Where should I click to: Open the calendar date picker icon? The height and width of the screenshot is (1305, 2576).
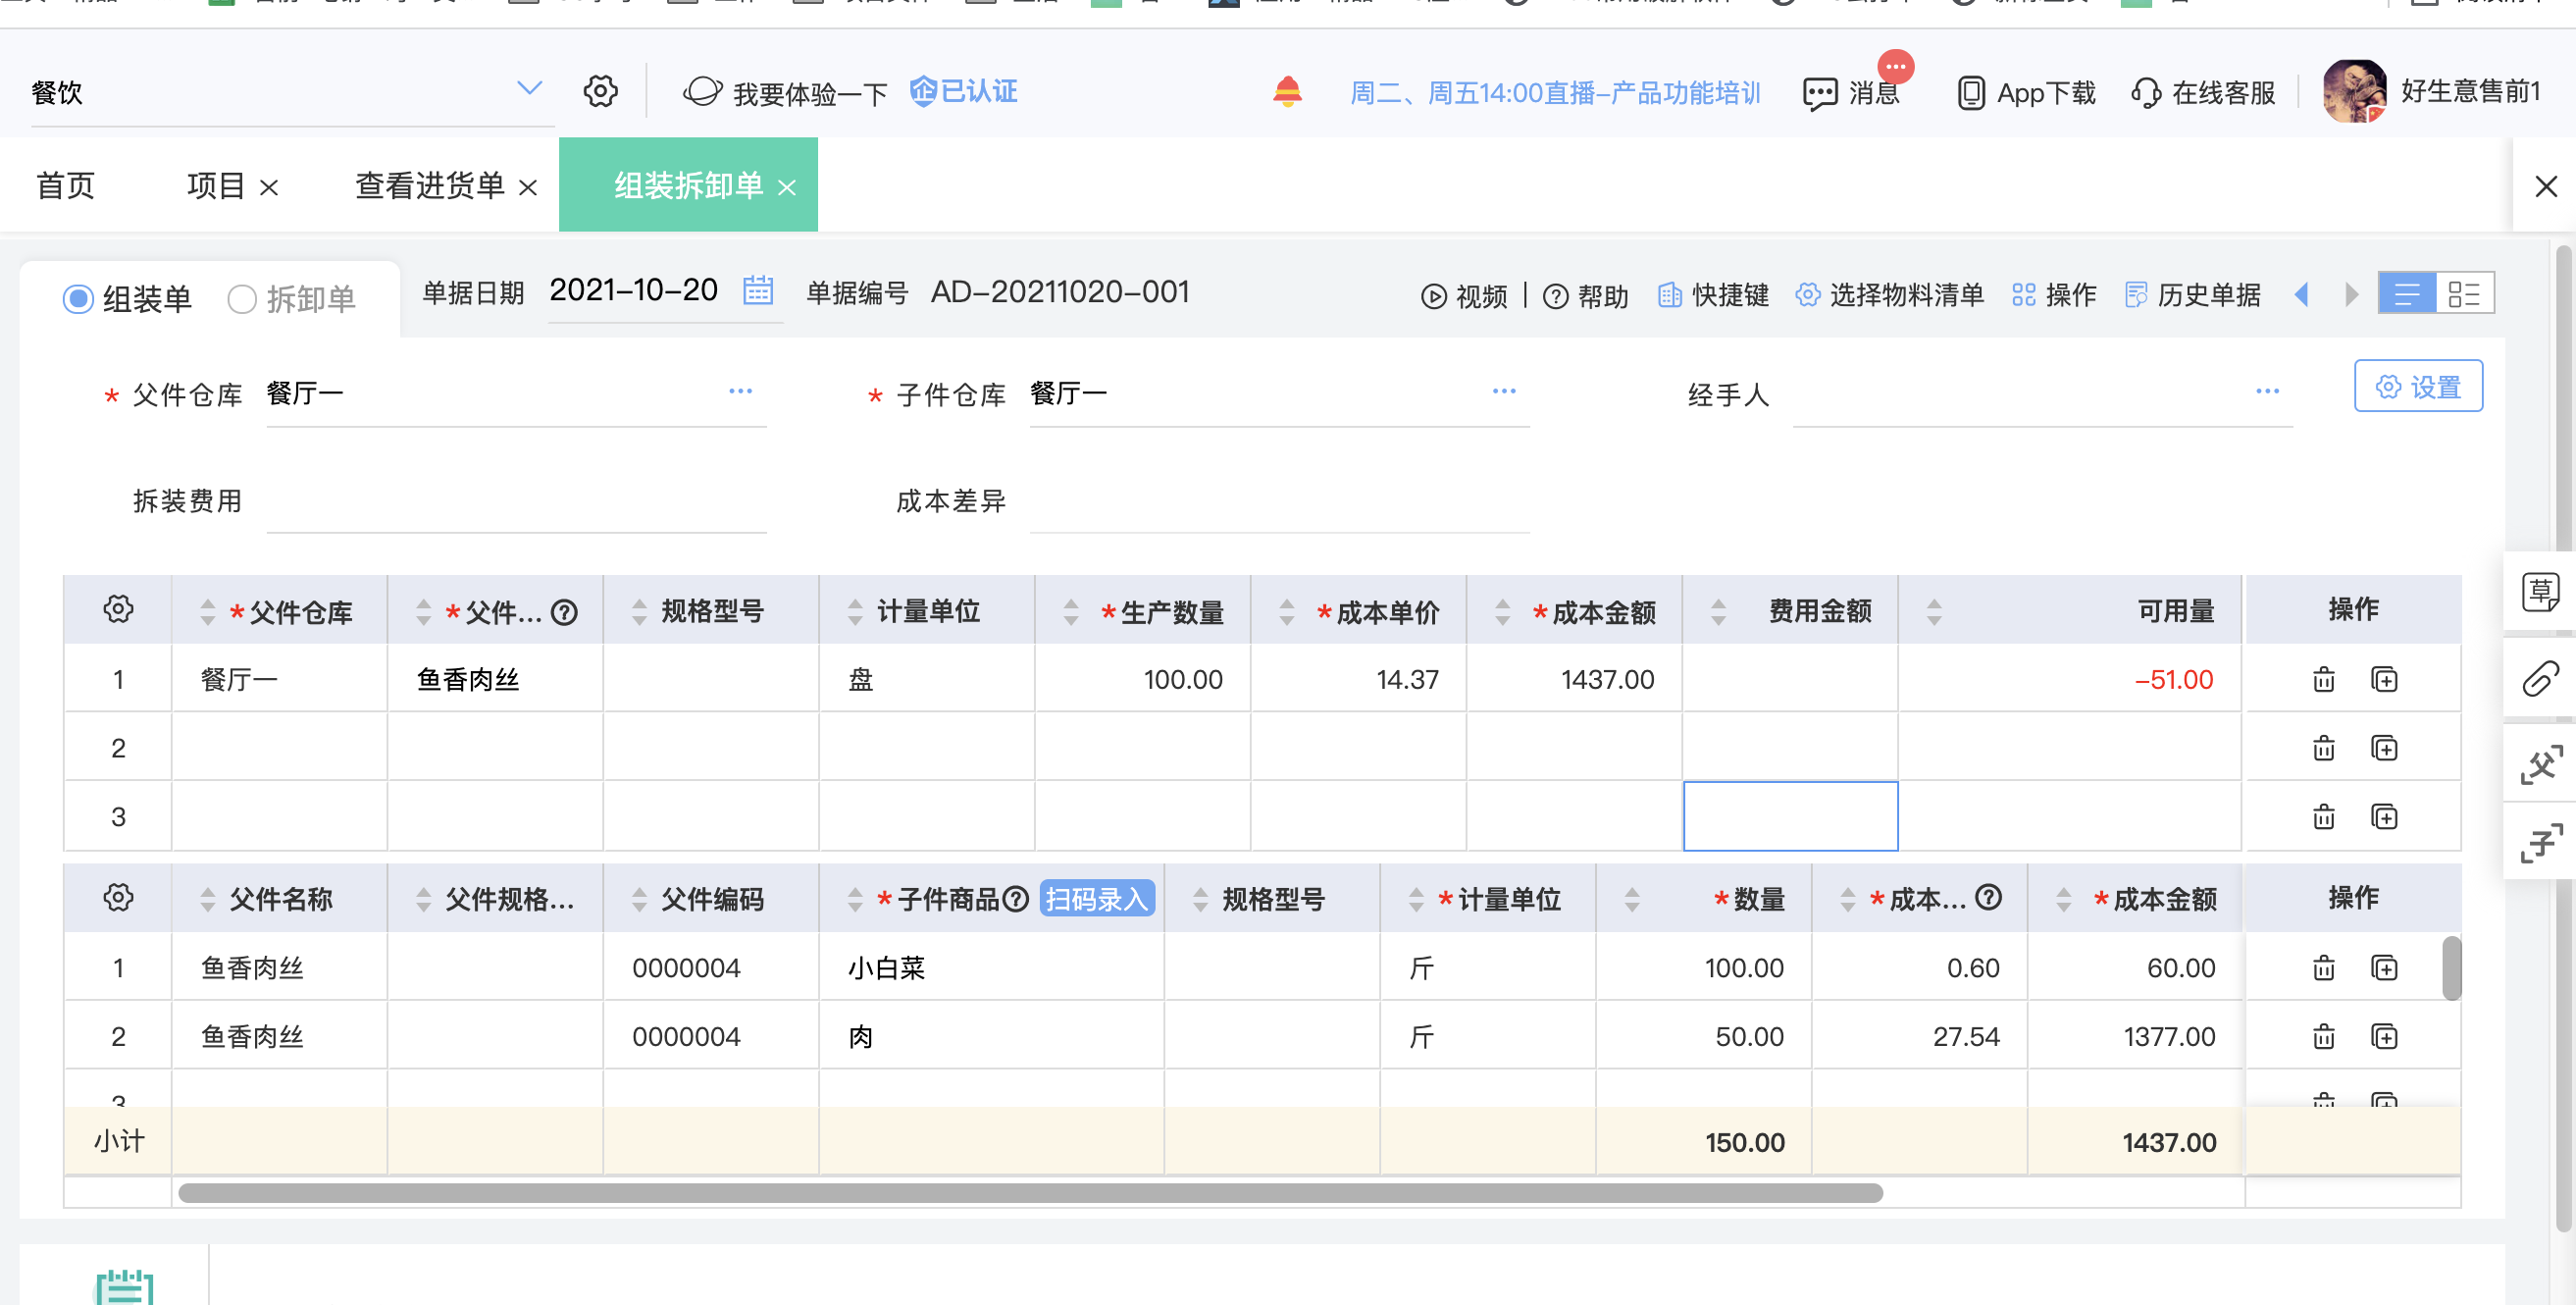tap(757, 291)
